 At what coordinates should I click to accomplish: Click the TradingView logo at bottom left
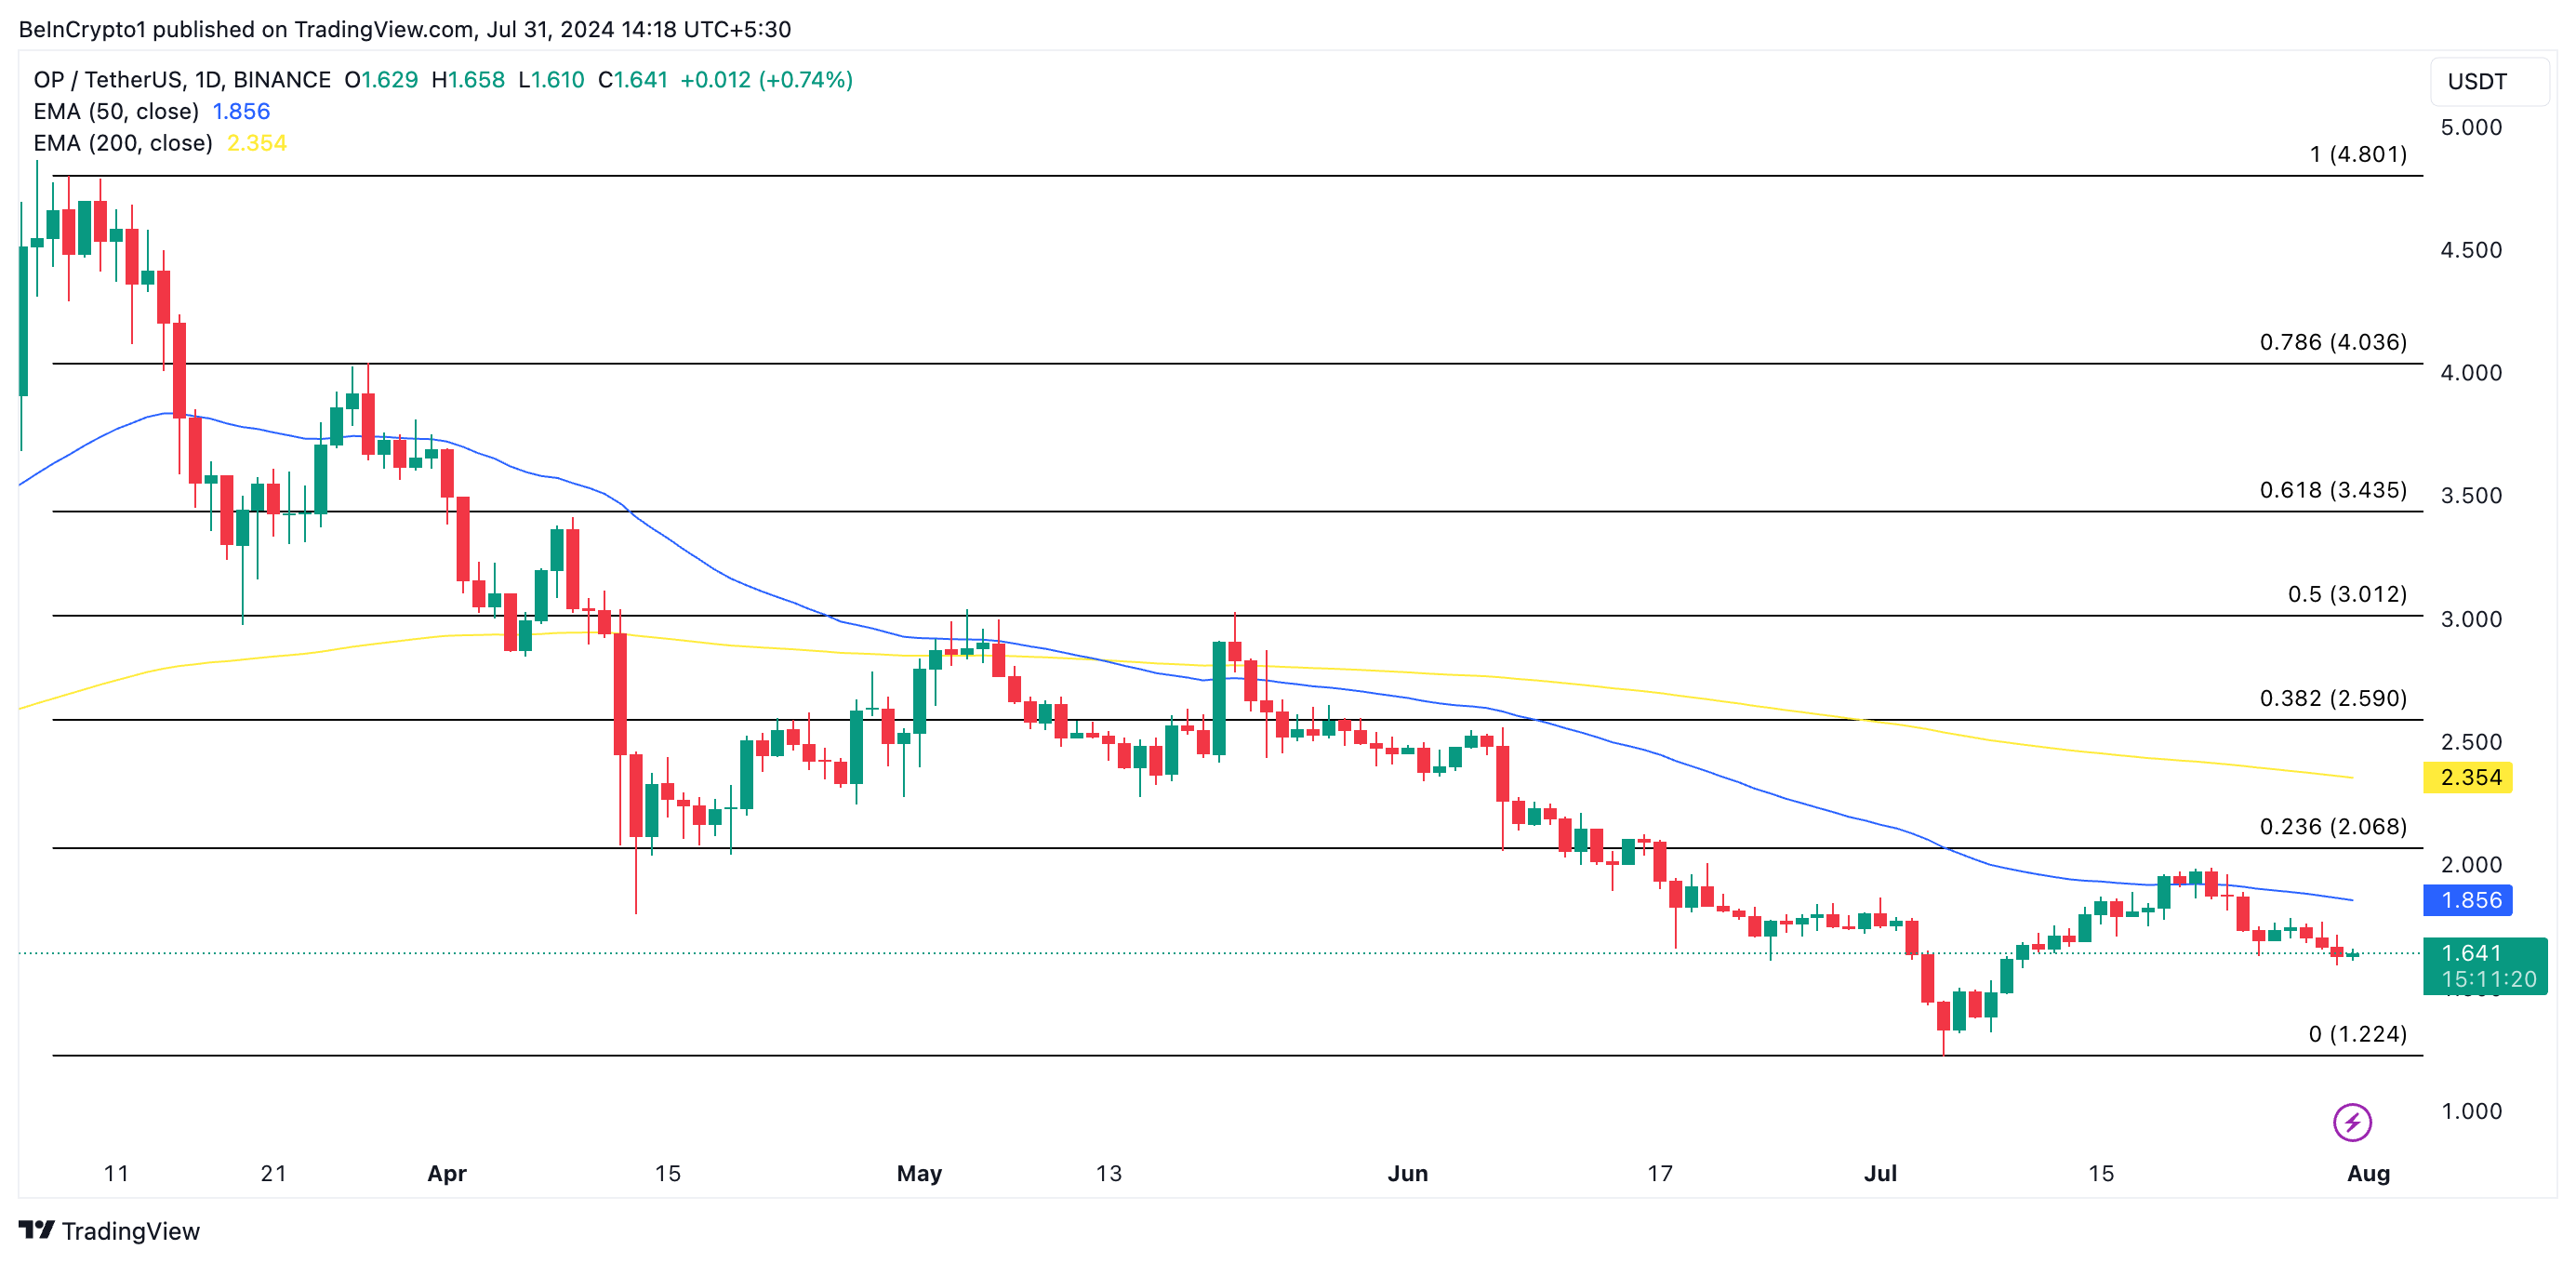(109, 1230)
